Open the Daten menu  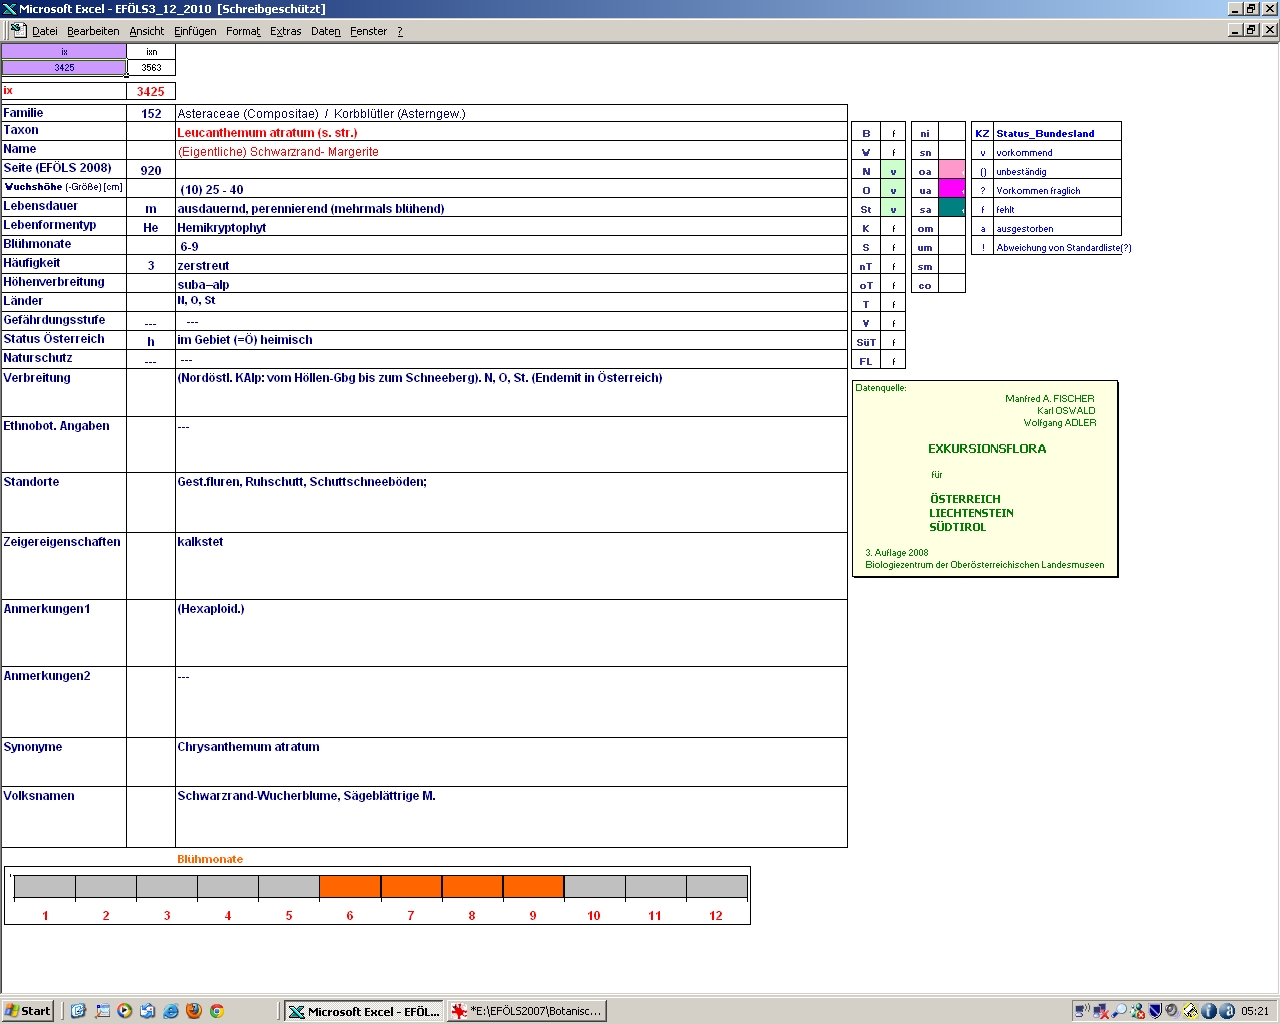pyautogui.click(x=325, y=31)
